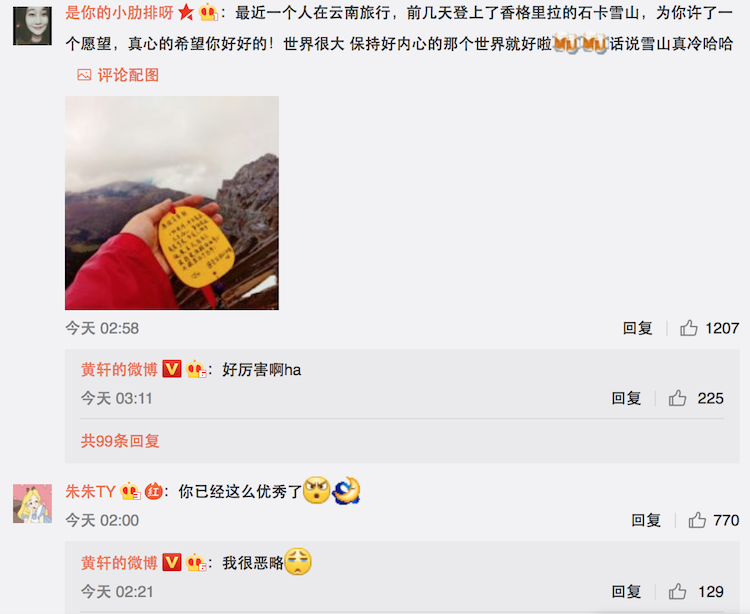Enlarge the yellow wish tag photo

click(172, 203)
